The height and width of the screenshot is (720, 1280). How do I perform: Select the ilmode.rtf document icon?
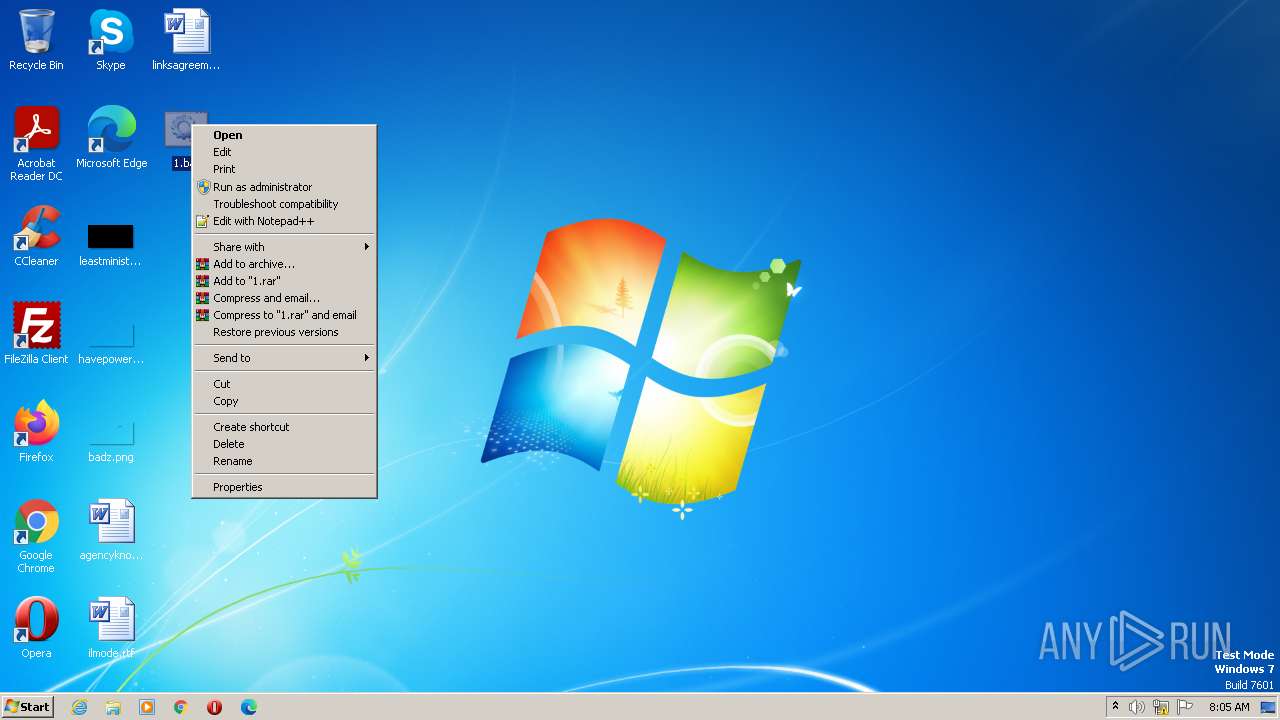click(110, 628)
